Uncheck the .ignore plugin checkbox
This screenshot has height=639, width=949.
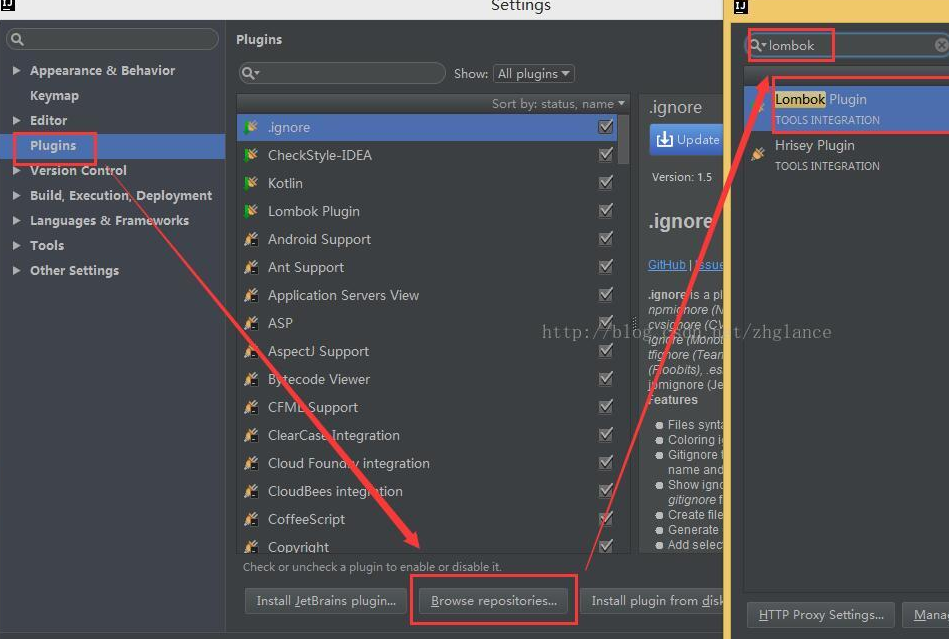605,126
